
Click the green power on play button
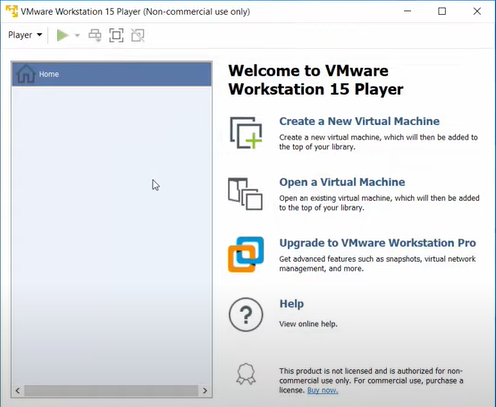click(x=62, y=35)
